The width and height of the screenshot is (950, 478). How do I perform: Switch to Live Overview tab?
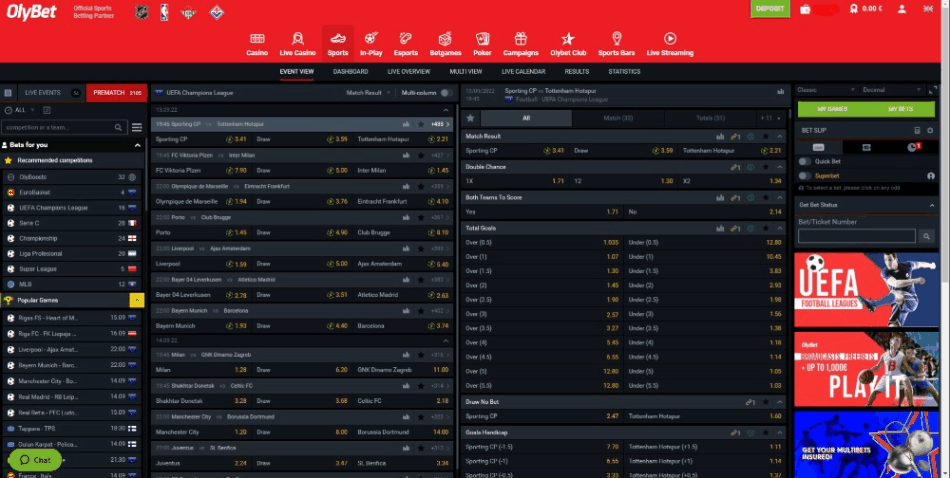(408, 71)
